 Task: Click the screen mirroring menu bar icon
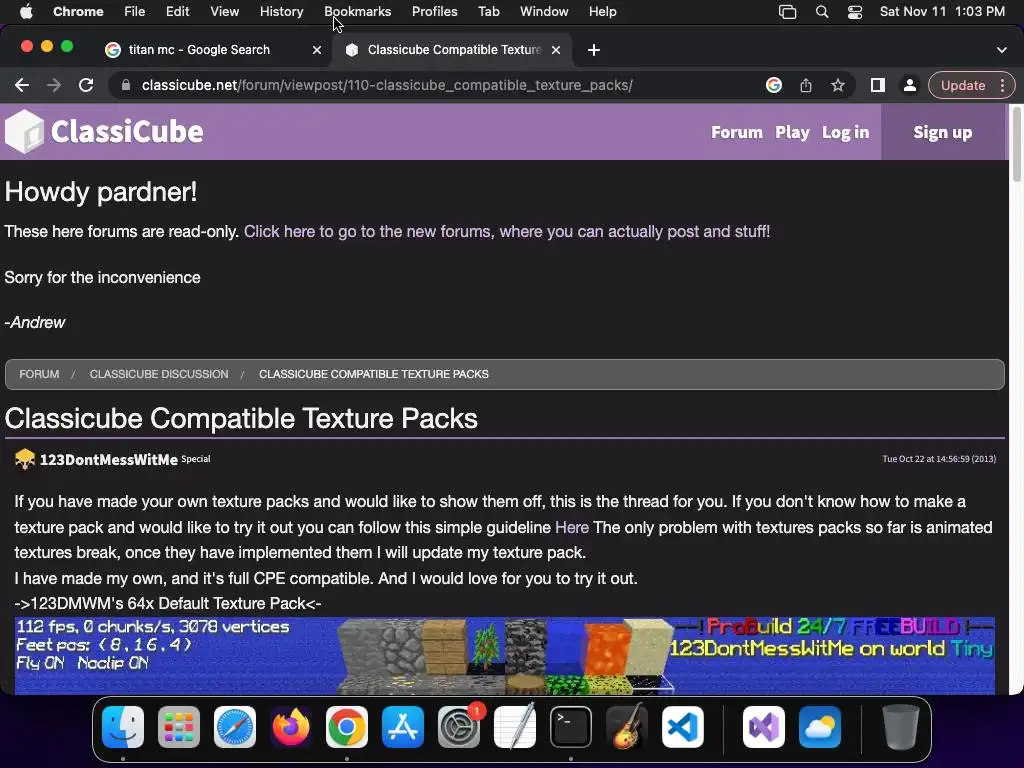click(788, 12)
